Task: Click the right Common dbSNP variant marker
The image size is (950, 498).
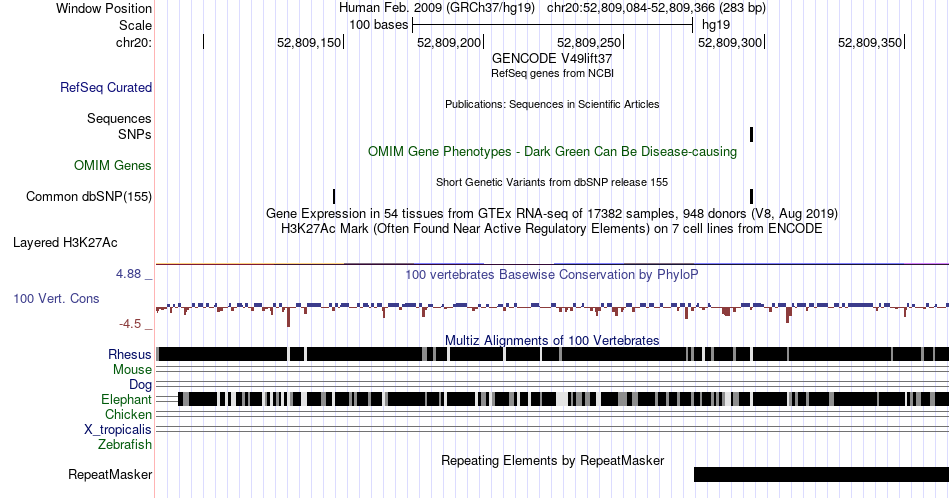Action: tap(751, 196)
